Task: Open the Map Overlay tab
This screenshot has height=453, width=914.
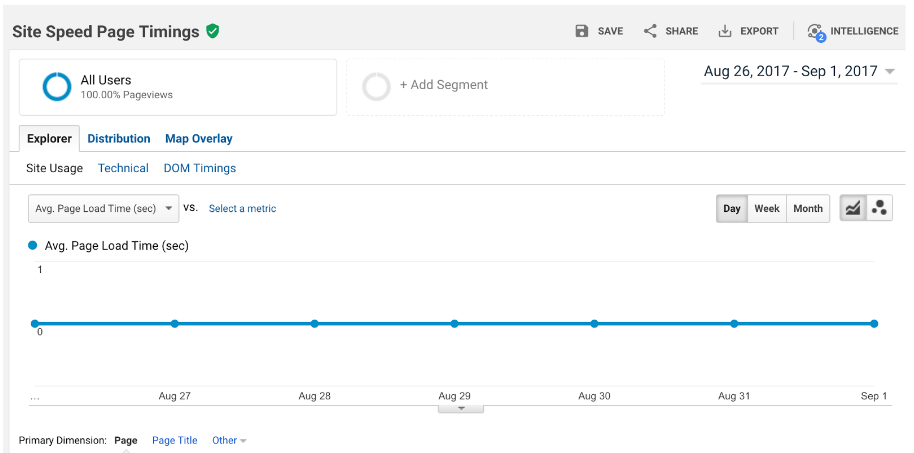Action: (x=198, y=139)
